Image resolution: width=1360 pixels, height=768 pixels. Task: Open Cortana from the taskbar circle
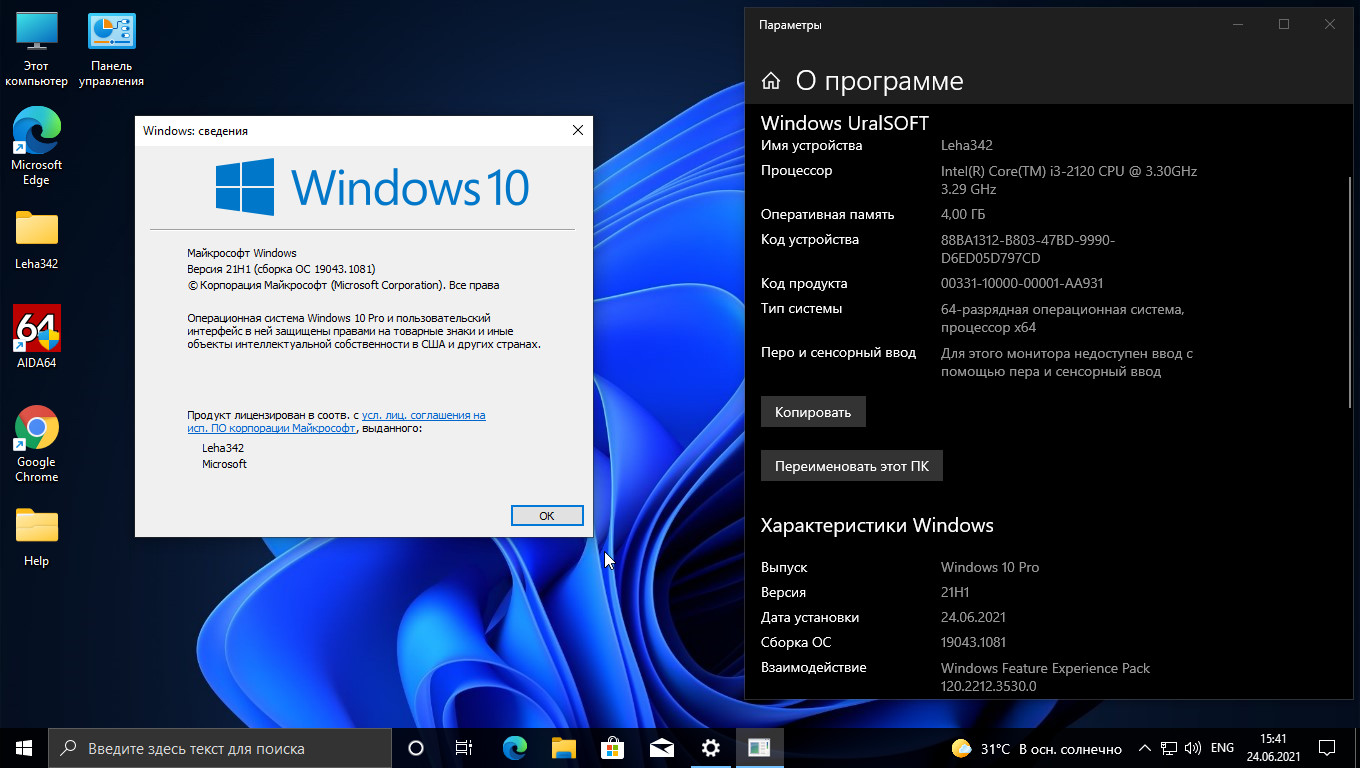[x=416, y=748]
